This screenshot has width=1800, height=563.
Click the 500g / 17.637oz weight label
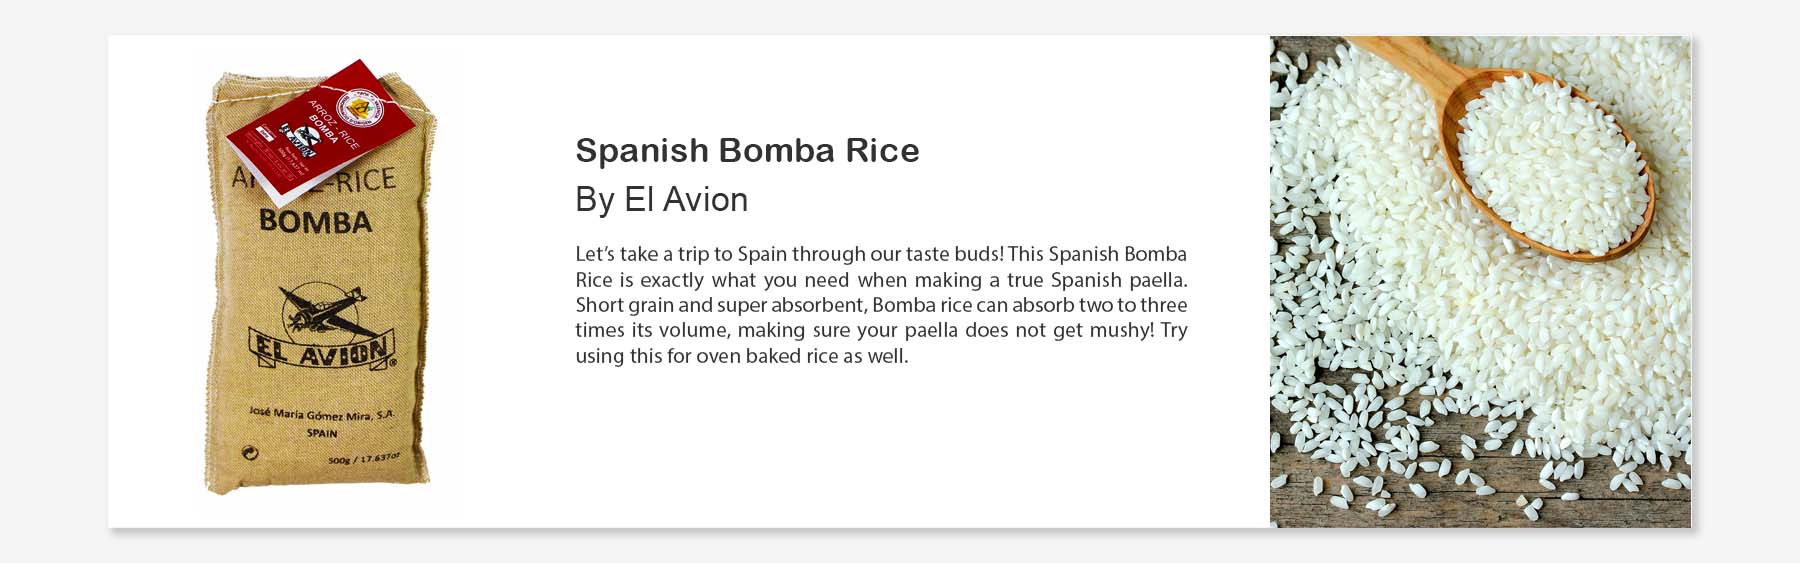[x=364, y=459]
